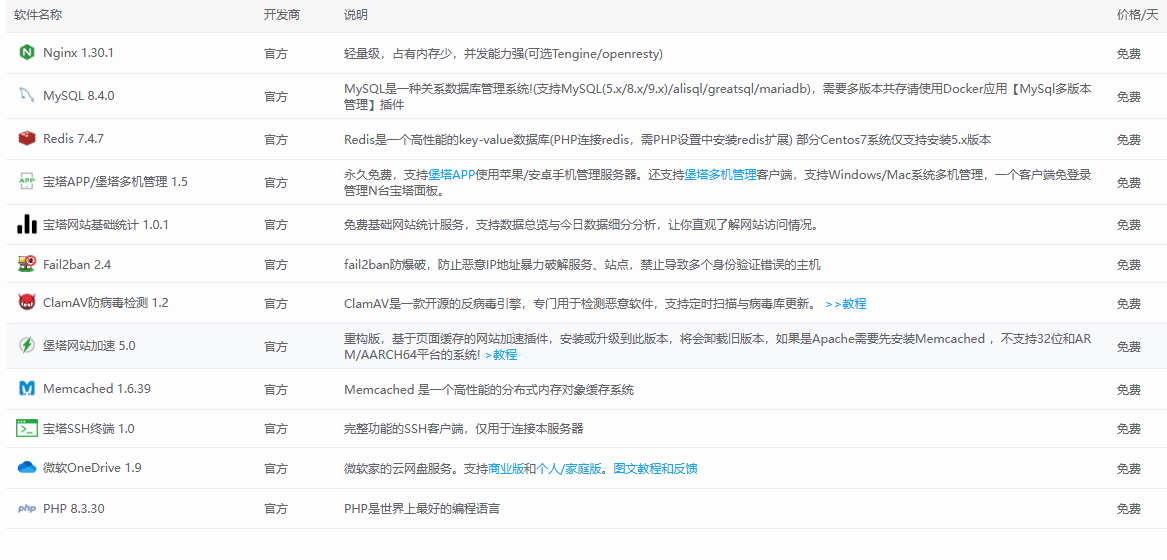
Task: Select the Fail2ban 2.4 name
Action: tap(77, 264)
